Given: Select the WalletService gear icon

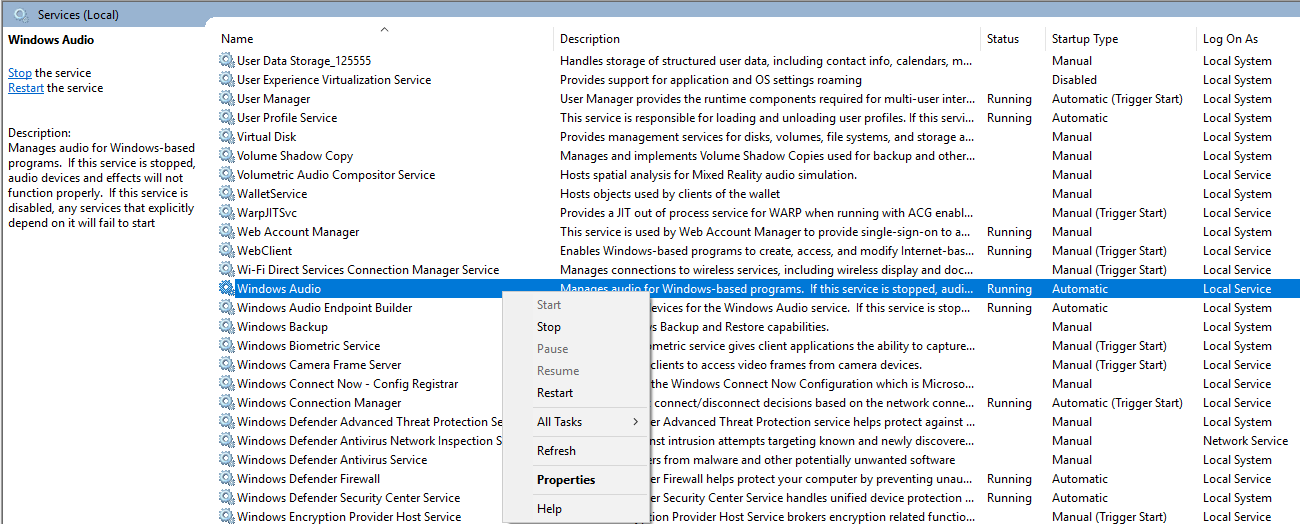Looking at the screenshot, I should tap(227, 194).
